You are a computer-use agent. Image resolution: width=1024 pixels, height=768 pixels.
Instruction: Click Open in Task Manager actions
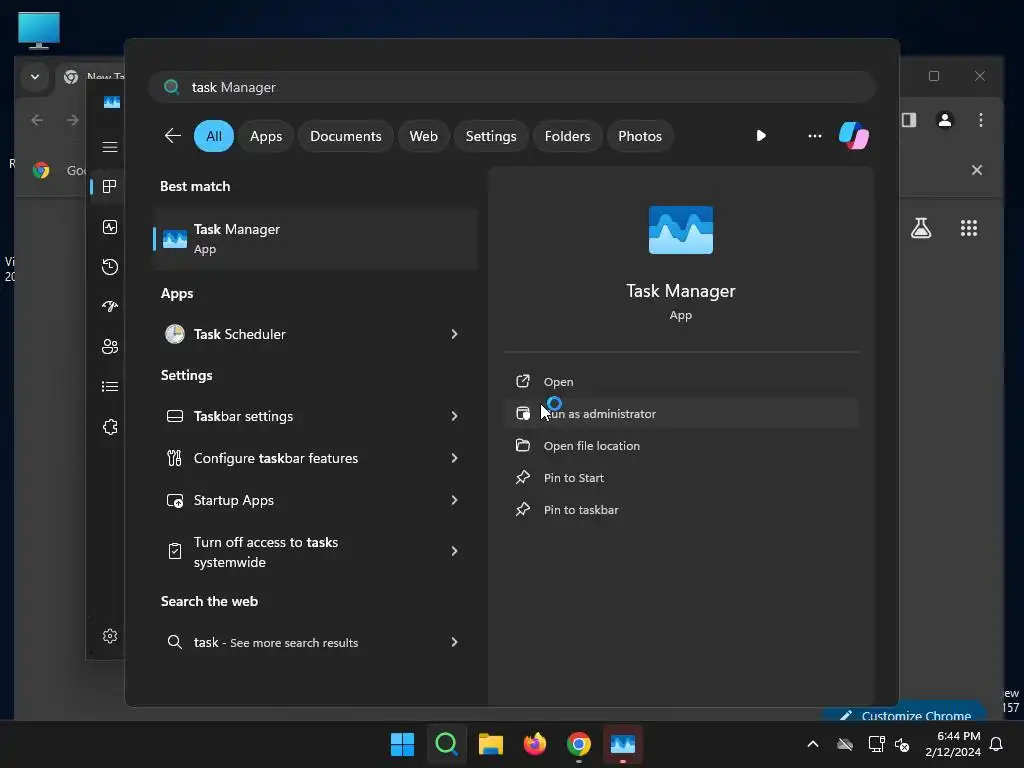pos(680,381)
